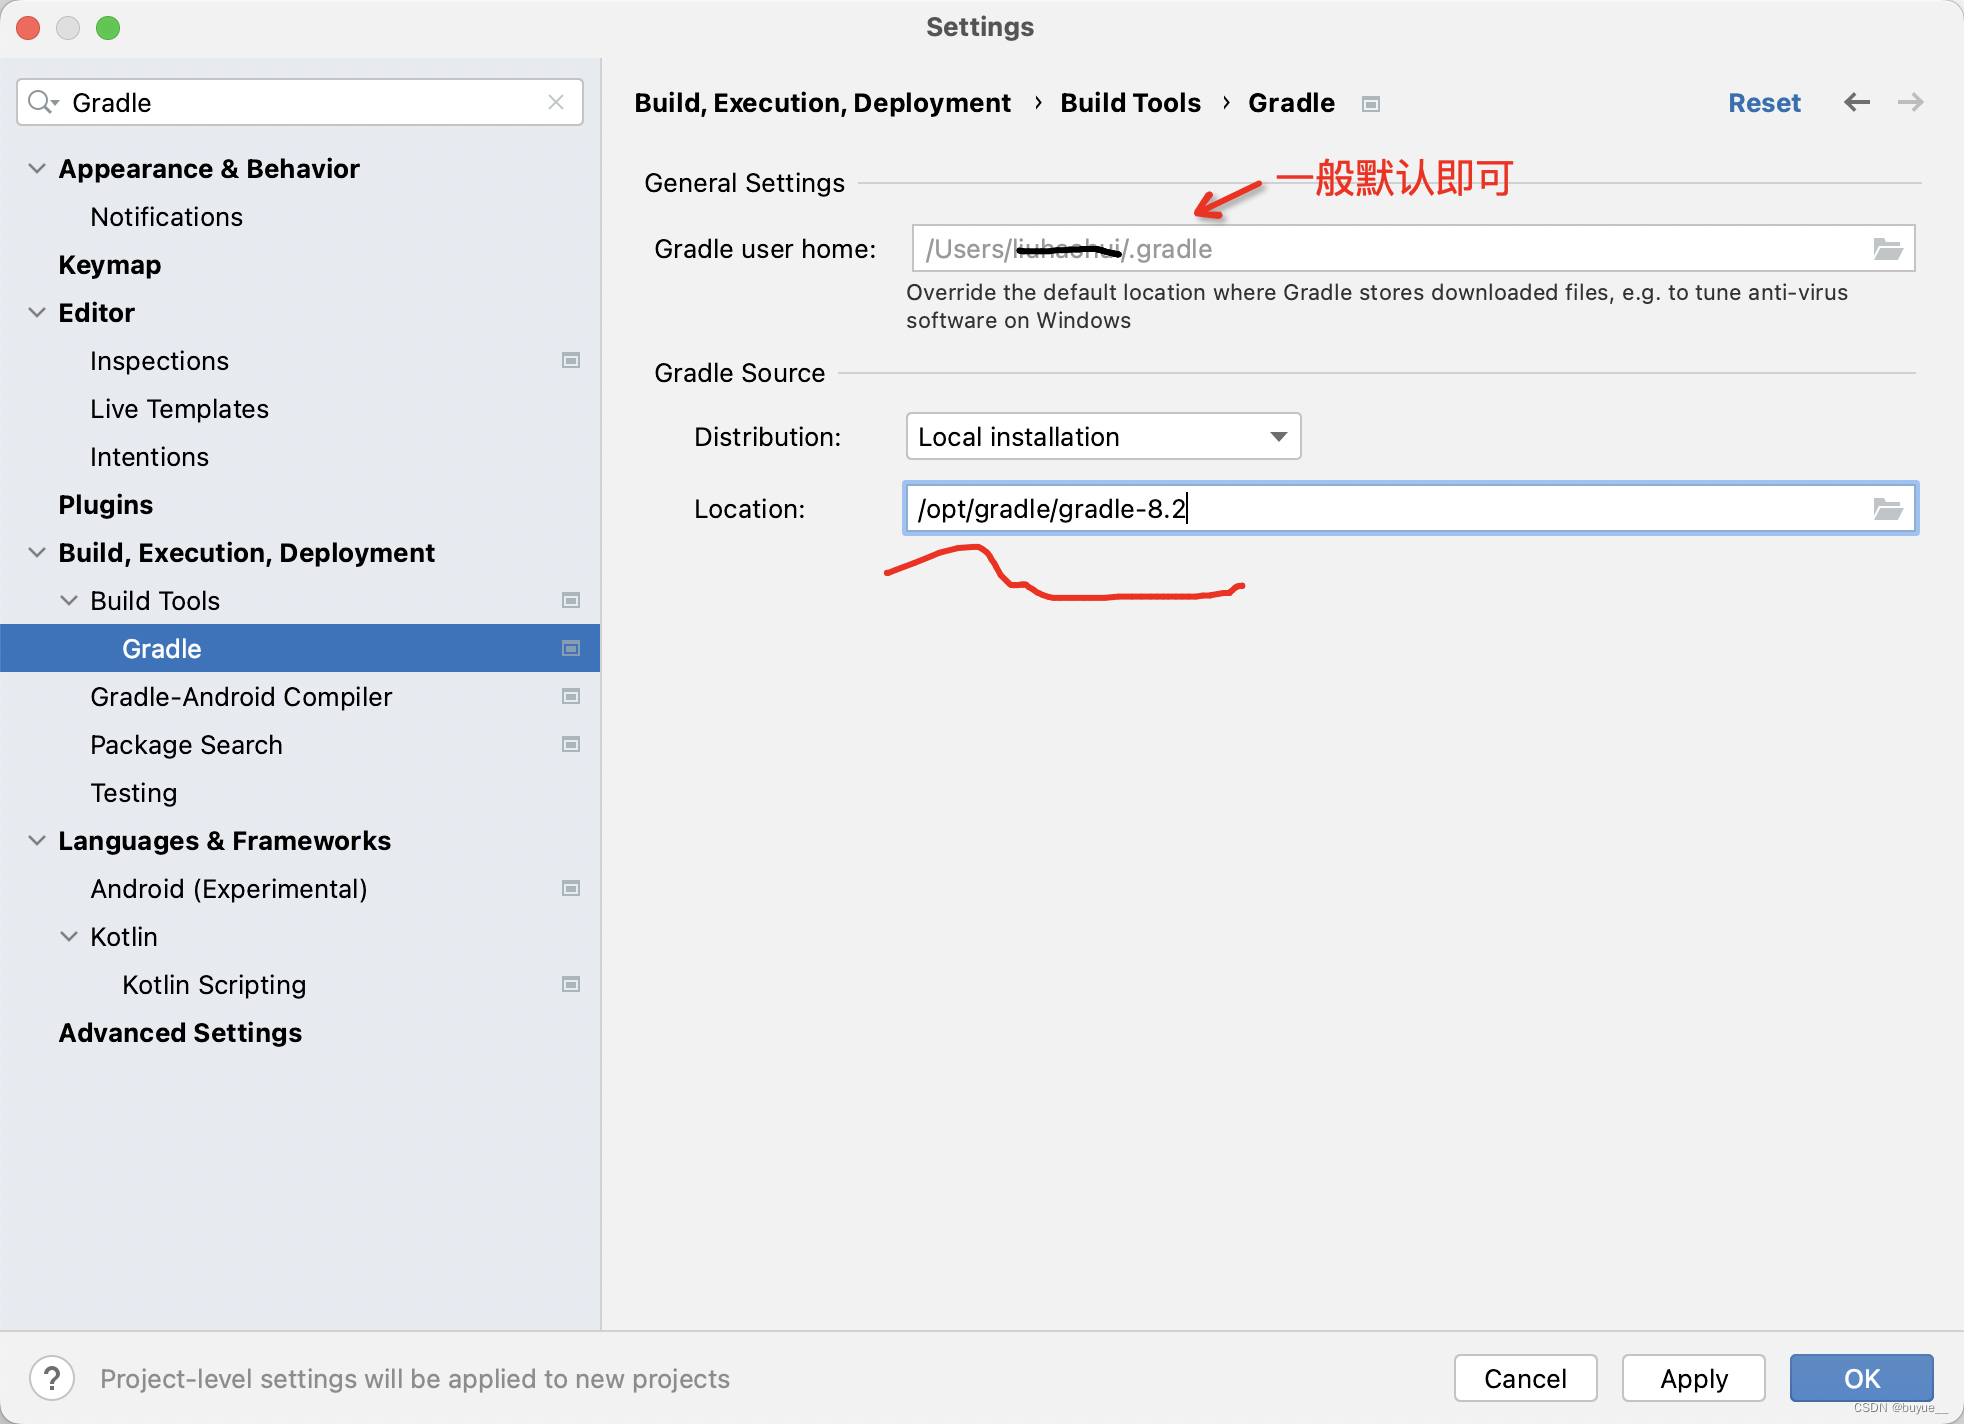Collapse the Editor section
1964x1424 pixels.
pyautogui.click(x=37, y=312)
